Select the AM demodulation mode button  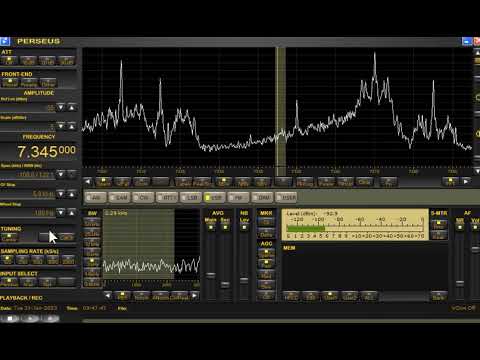(96, 197)
